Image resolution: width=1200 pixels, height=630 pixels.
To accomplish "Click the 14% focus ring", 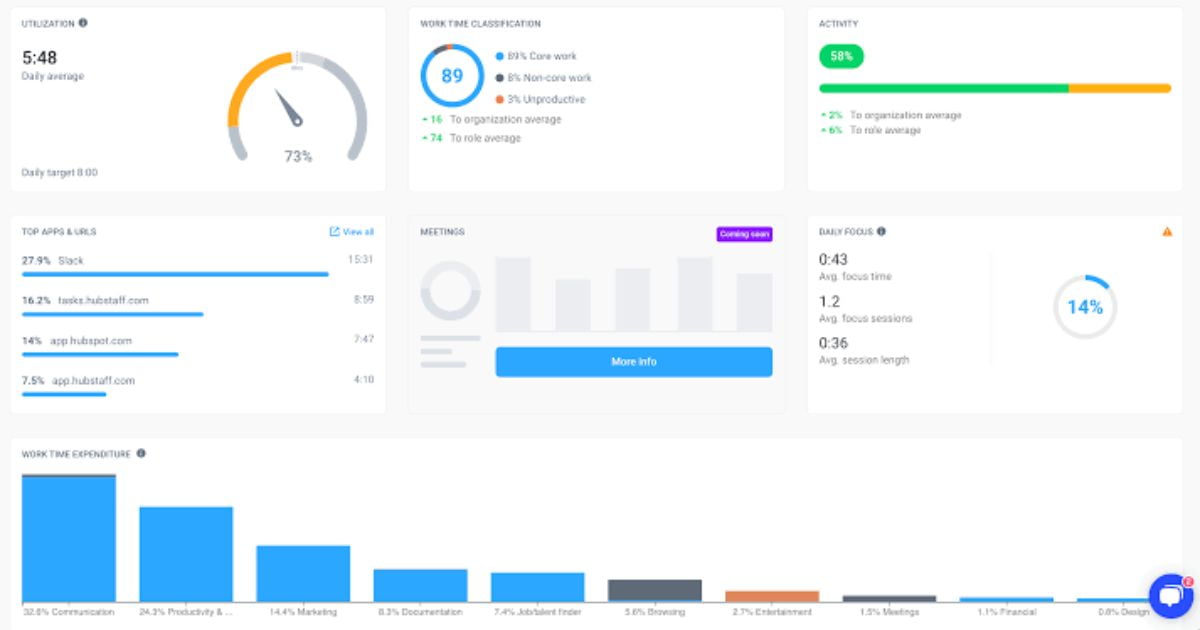I will tap(1084, 307).
